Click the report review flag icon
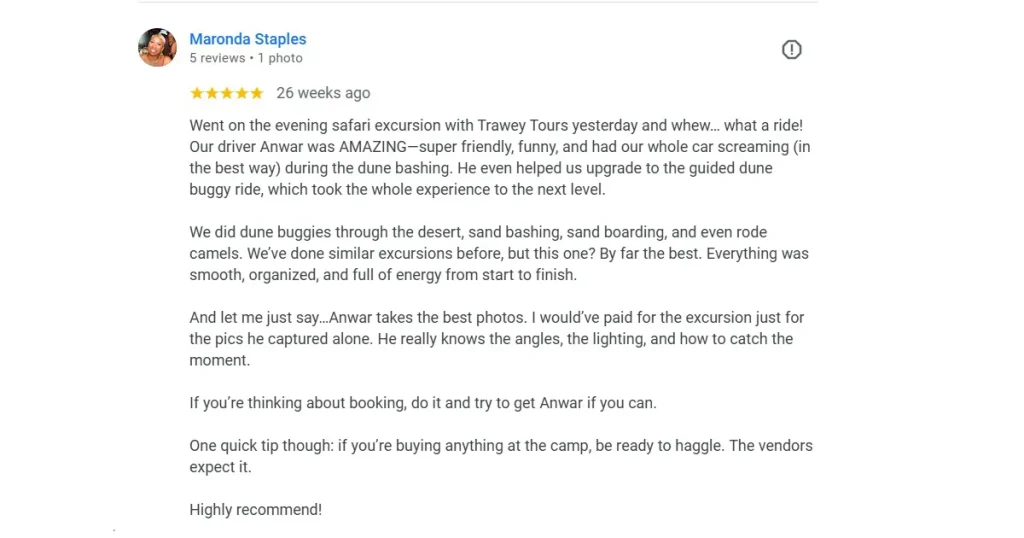 pos(791,49)
